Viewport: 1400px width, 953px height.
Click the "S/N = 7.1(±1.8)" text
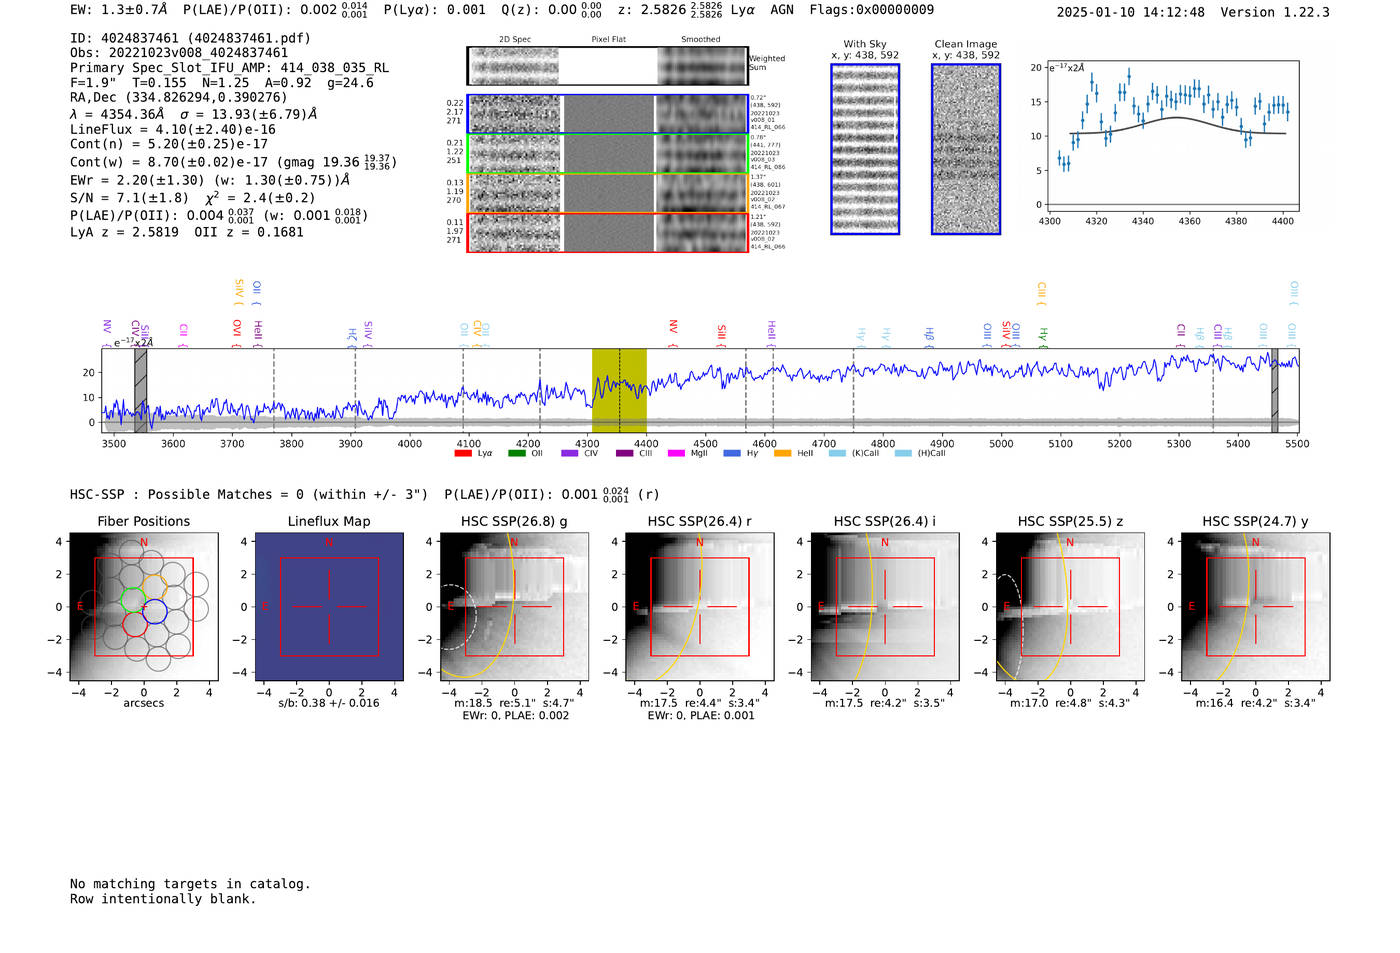point(129,198)
